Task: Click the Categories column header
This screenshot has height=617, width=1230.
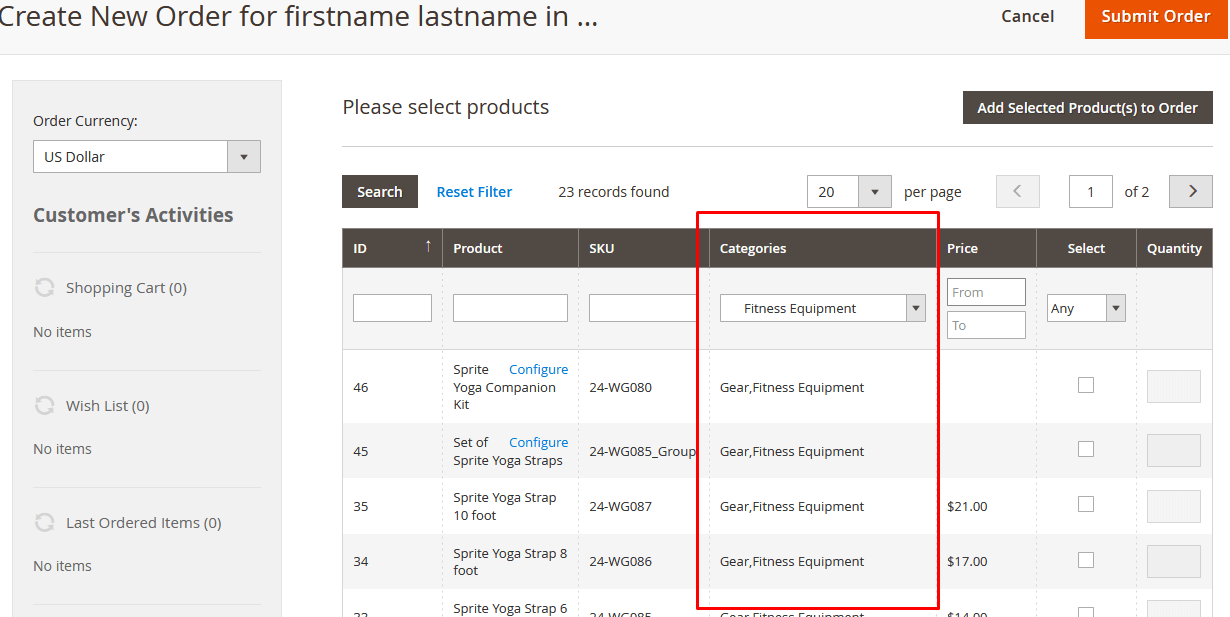Action: pyautogui.click(x=752, y=248)
